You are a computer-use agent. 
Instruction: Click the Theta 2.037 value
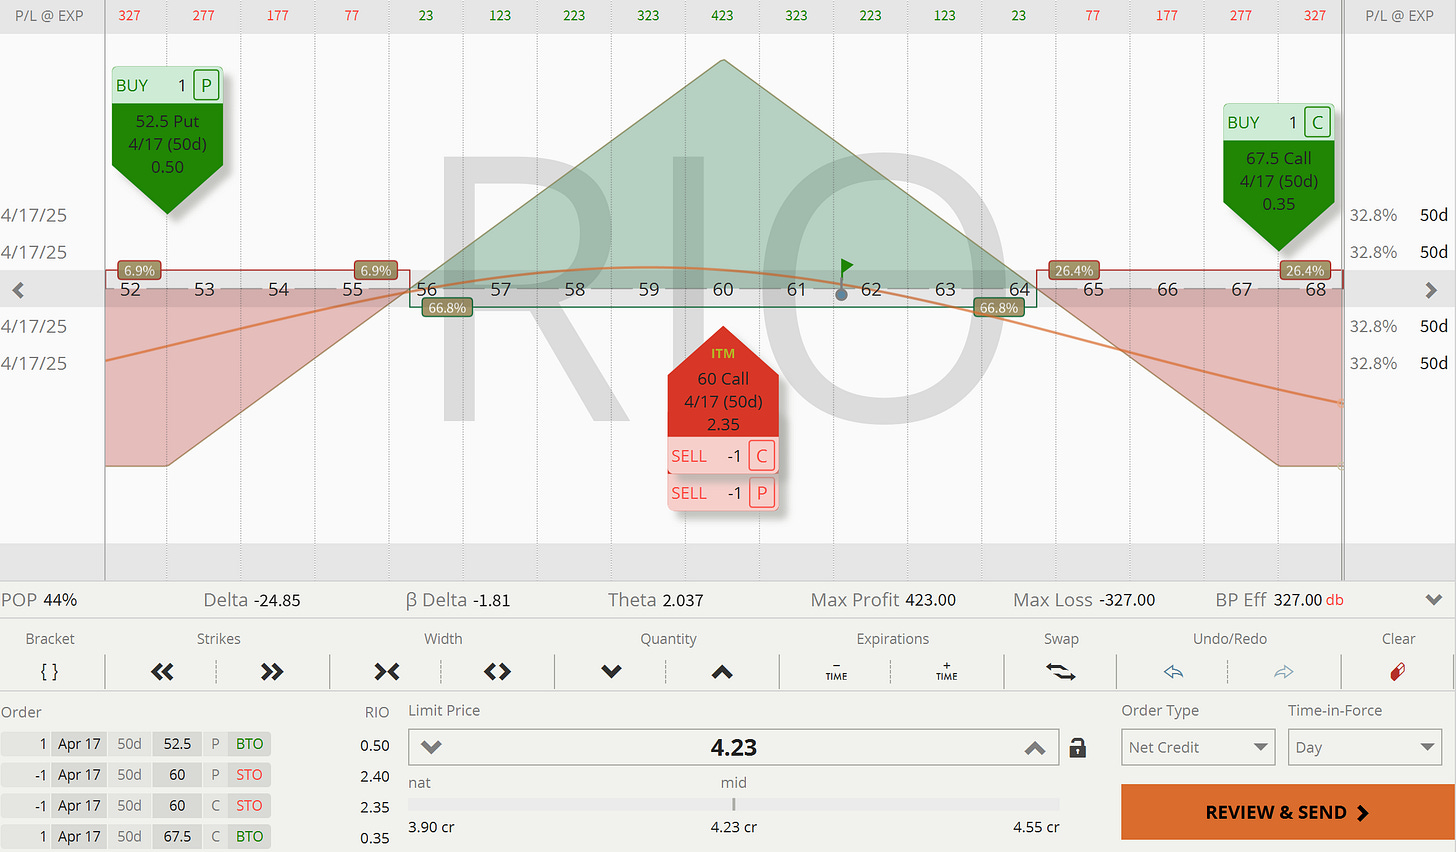click(x=682, y=600)
